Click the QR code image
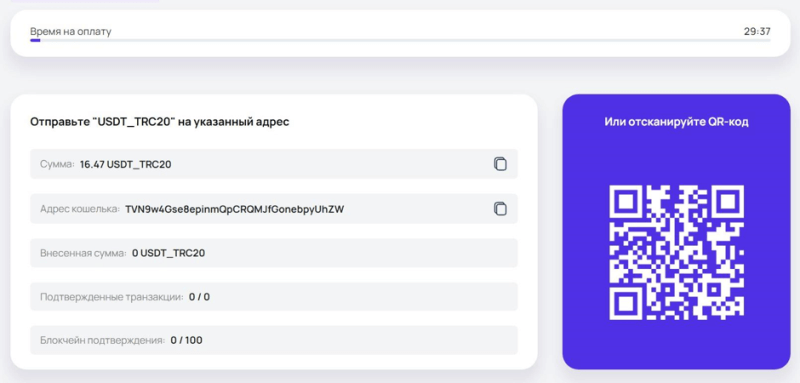Viewport: 800px width, 383px height. 676,252
